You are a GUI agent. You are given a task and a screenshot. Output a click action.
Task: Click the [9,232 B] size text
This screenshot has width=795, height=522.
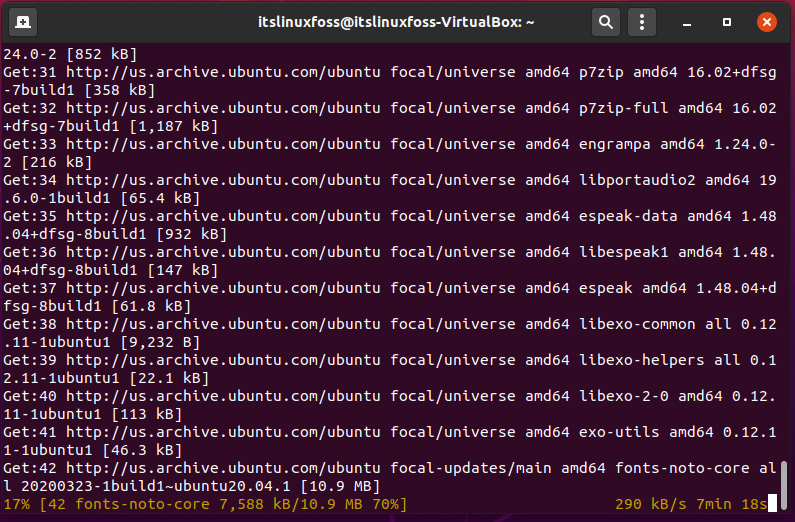coord(160,342)
